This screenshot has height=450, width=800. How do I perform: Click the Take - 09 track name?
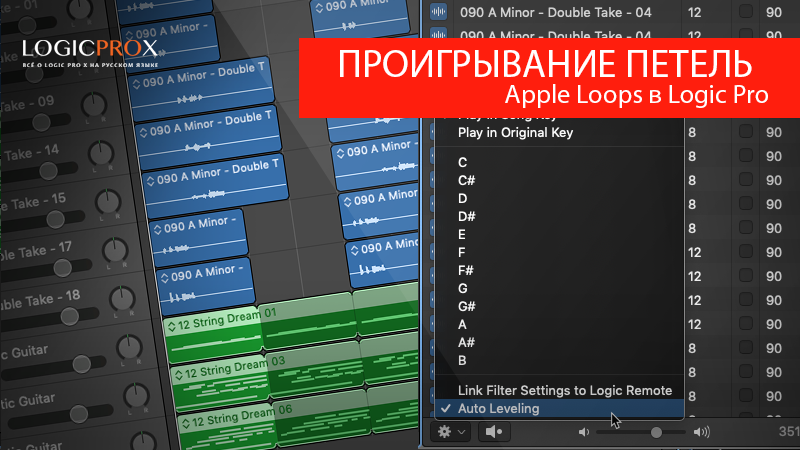(x=27, y=104)
